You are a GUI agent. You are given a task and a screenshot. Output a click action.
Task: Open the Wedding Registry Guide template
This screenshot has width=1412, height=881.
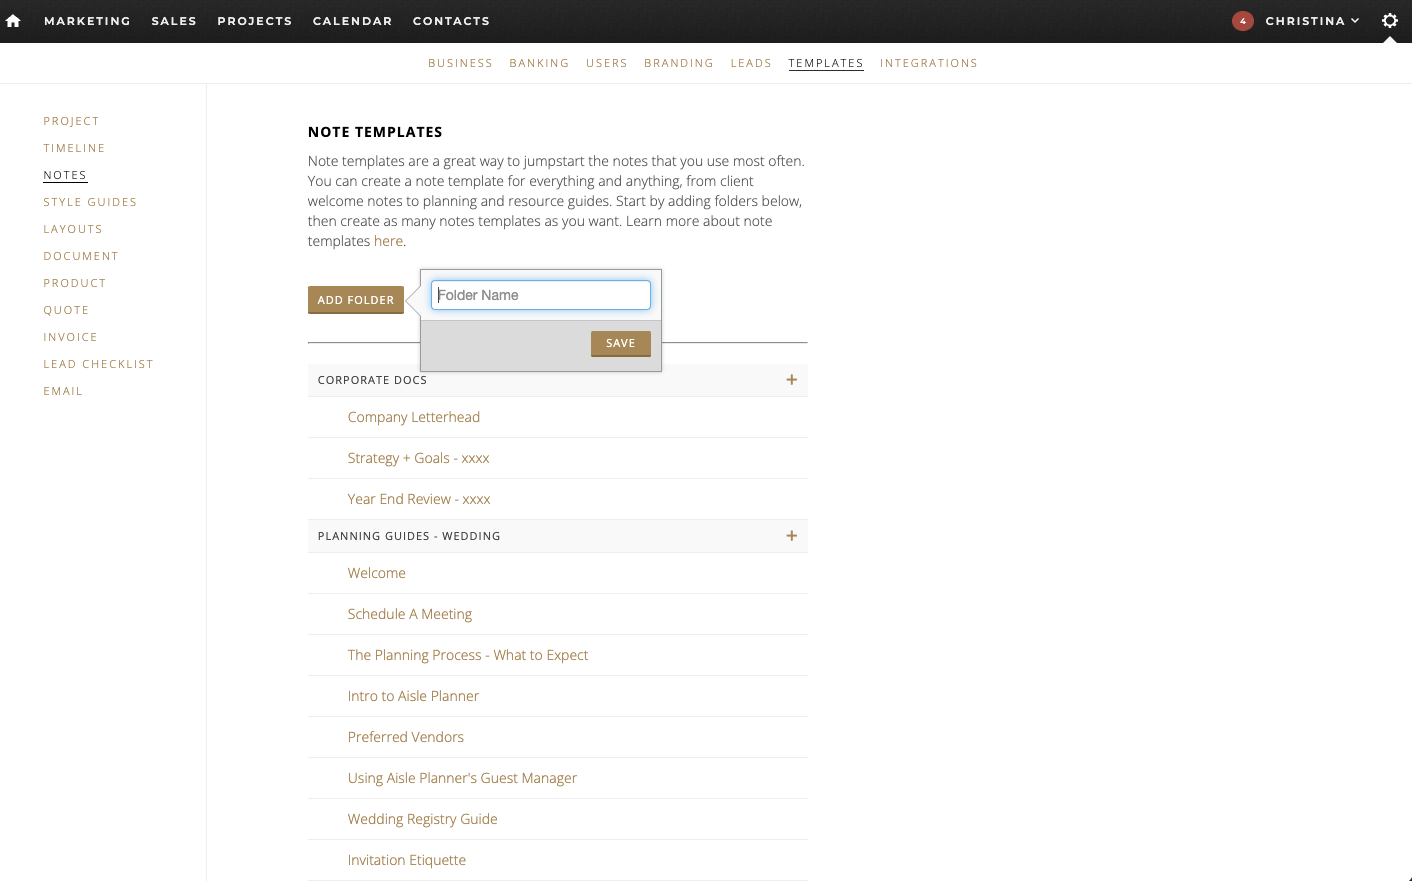[x=422, y=819]
